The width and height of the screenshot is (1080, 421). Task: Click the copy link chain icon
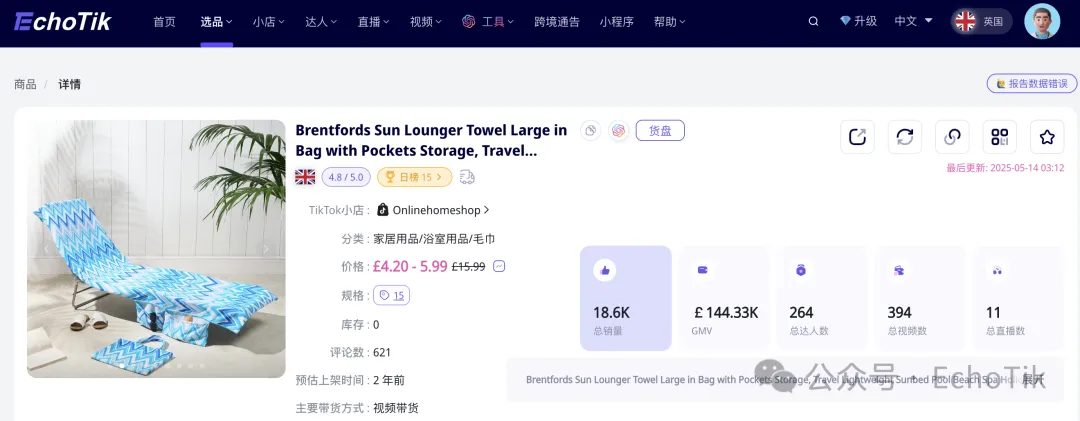(x=952, y=136)
